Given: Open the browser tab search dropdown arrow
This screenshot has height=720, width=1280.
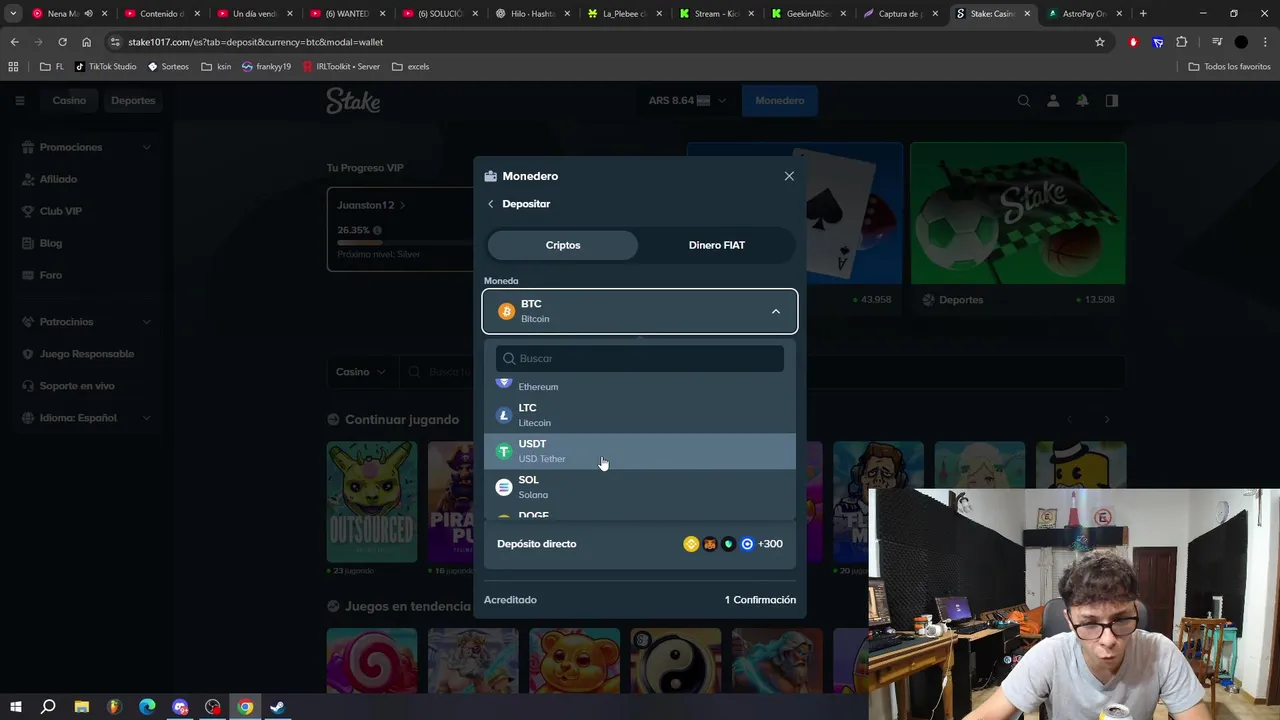Looking at the screenshot, I should 12,14.
